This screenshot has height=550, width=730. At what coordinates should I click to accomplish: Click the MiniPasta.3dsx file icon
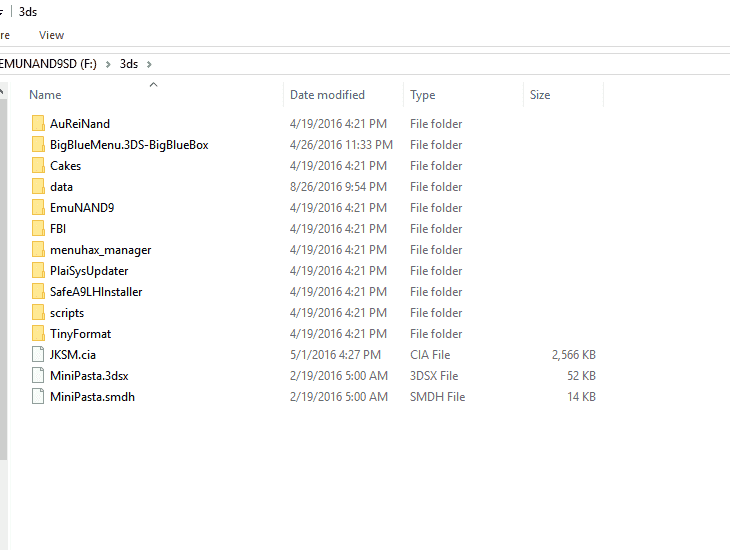pyautogui.click(x=38, y=375)
